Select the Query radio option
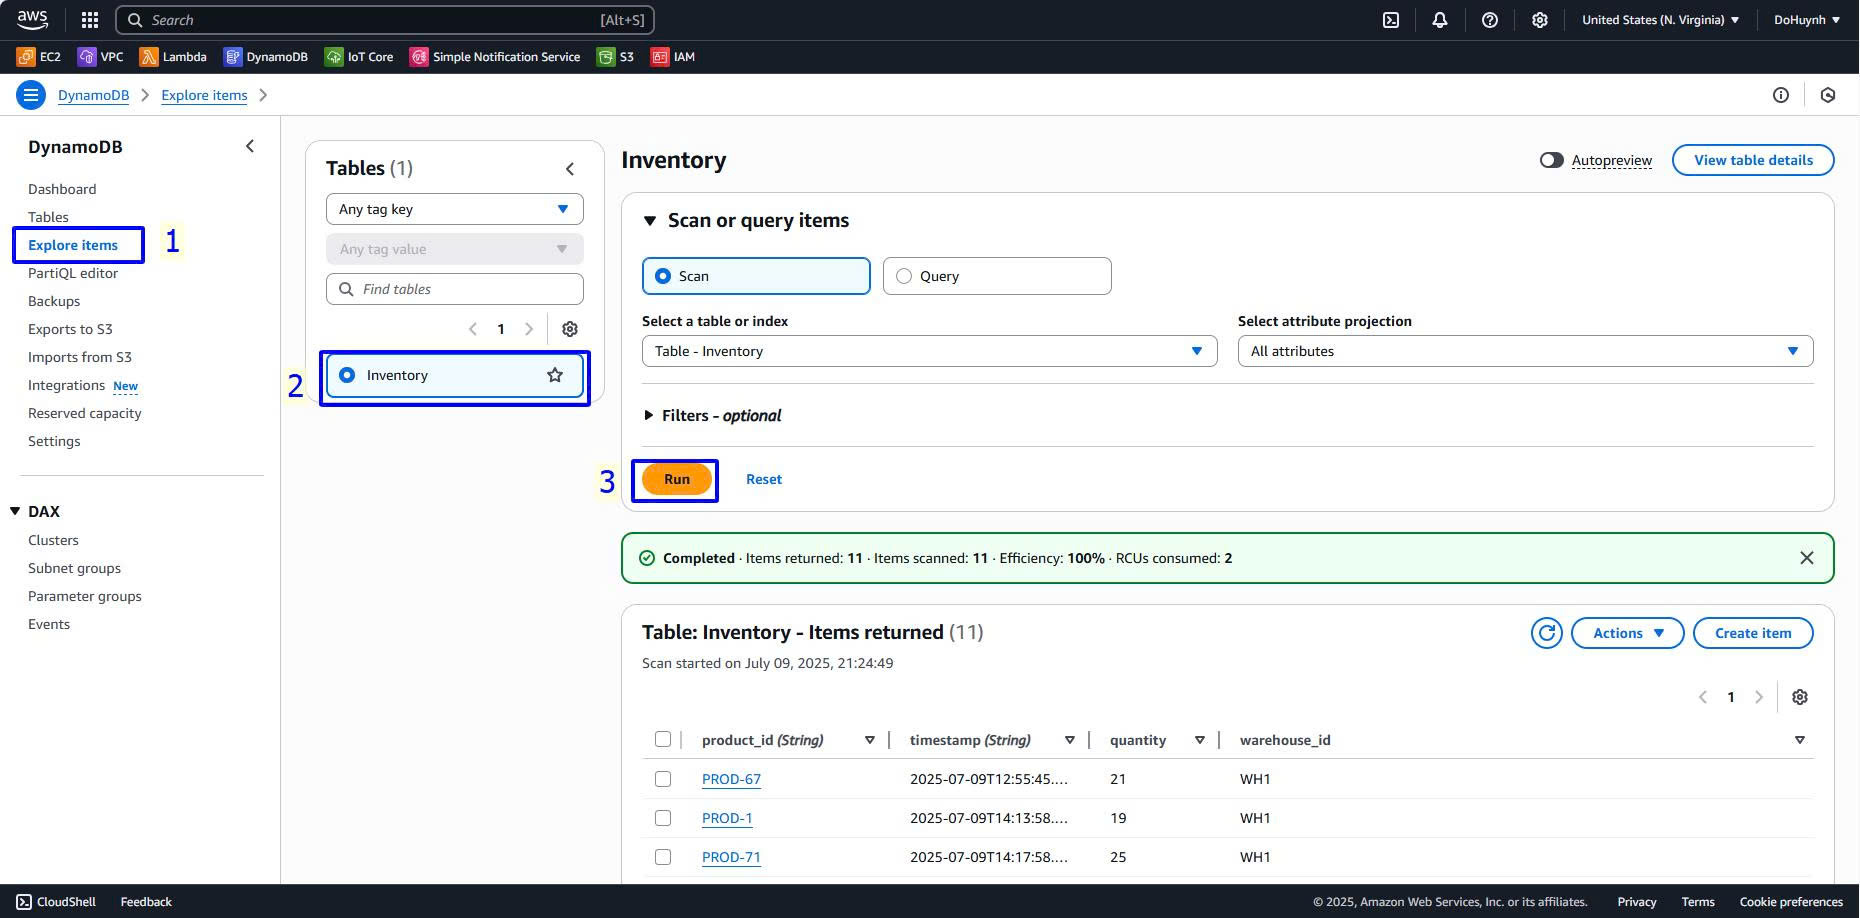The image size is (1860, 918). click(904, 276)
